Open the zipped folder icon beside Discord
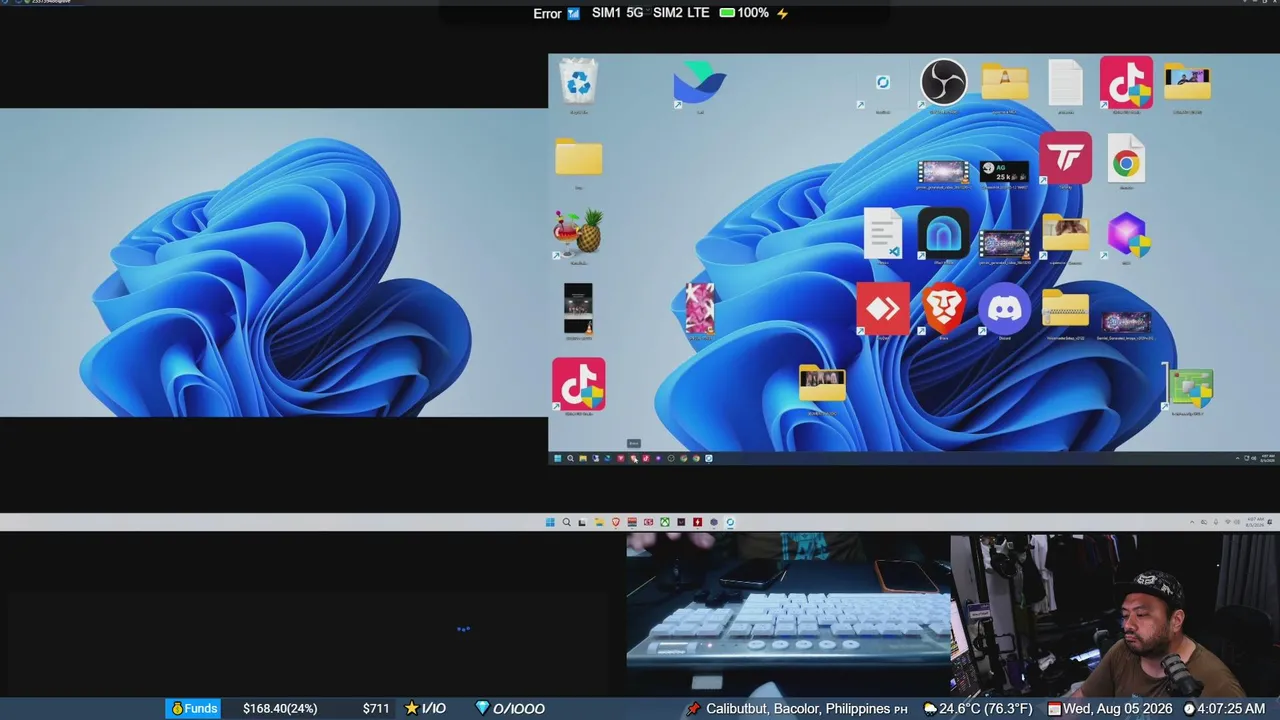This screenshot has height=720, width=1280. [1065, 308]
